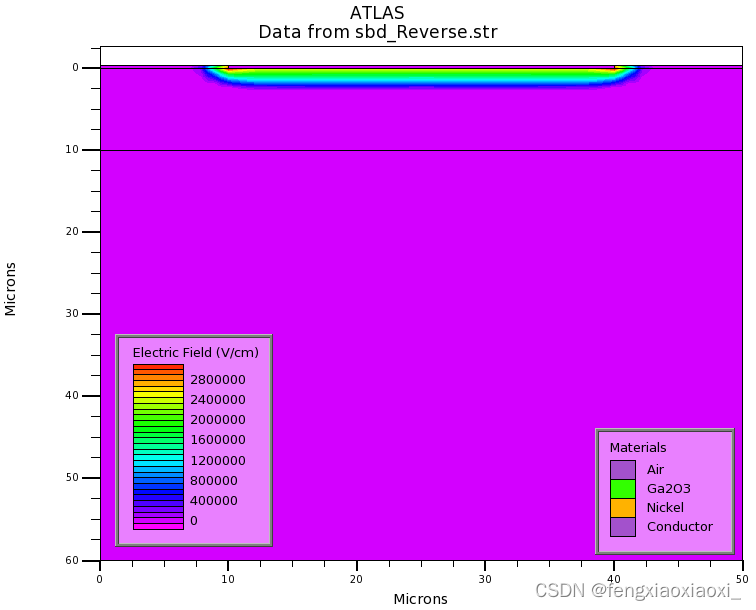Click the y-axis tick label 60

pyautogui.click(x=72, y=560)
